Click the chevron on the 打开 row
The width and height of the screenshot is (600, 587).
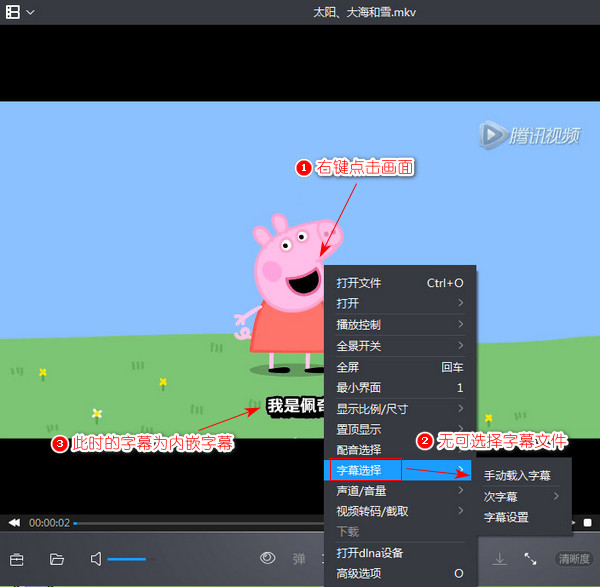click(461, 303)
